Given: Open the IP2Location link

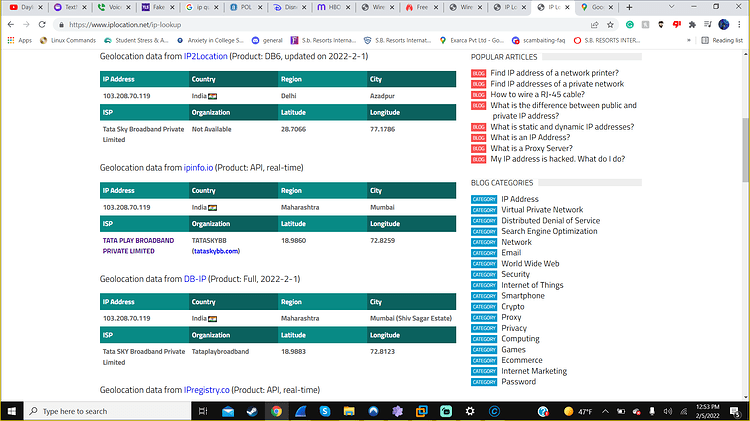Looking at the screenshot, I should tap(206, 56).
